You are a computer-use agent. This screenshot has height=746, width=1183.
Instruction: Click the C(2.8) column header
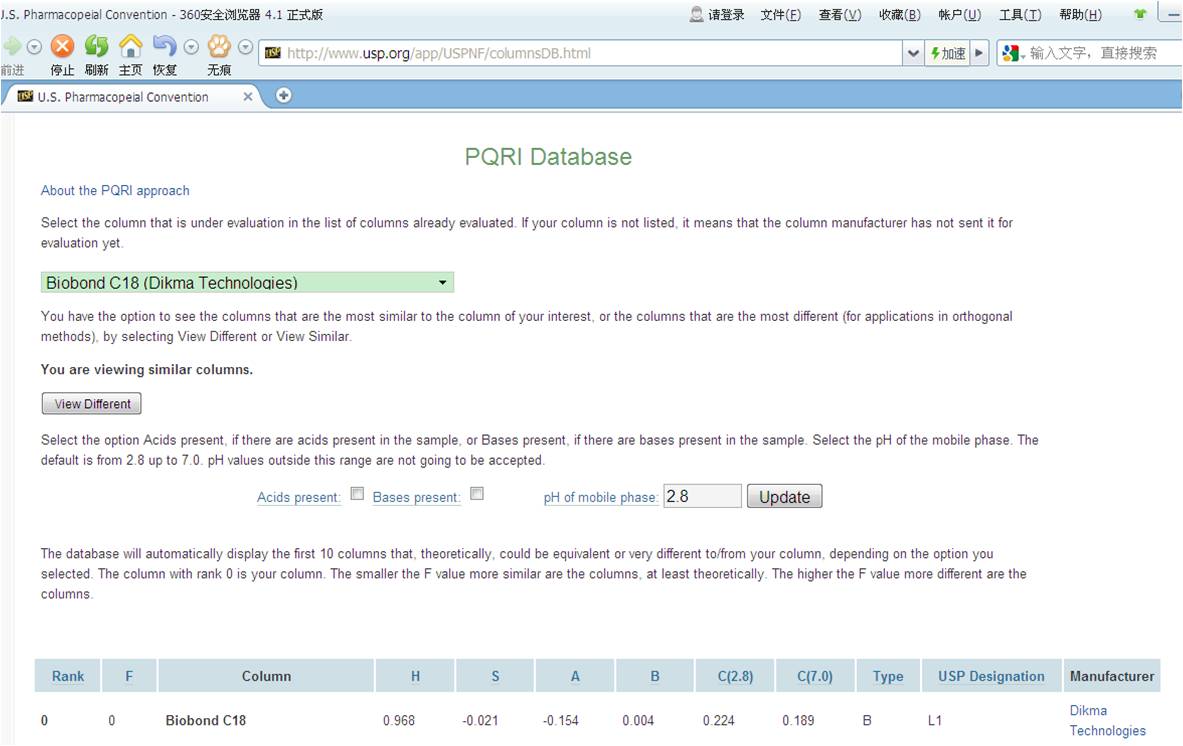(736, 677)
